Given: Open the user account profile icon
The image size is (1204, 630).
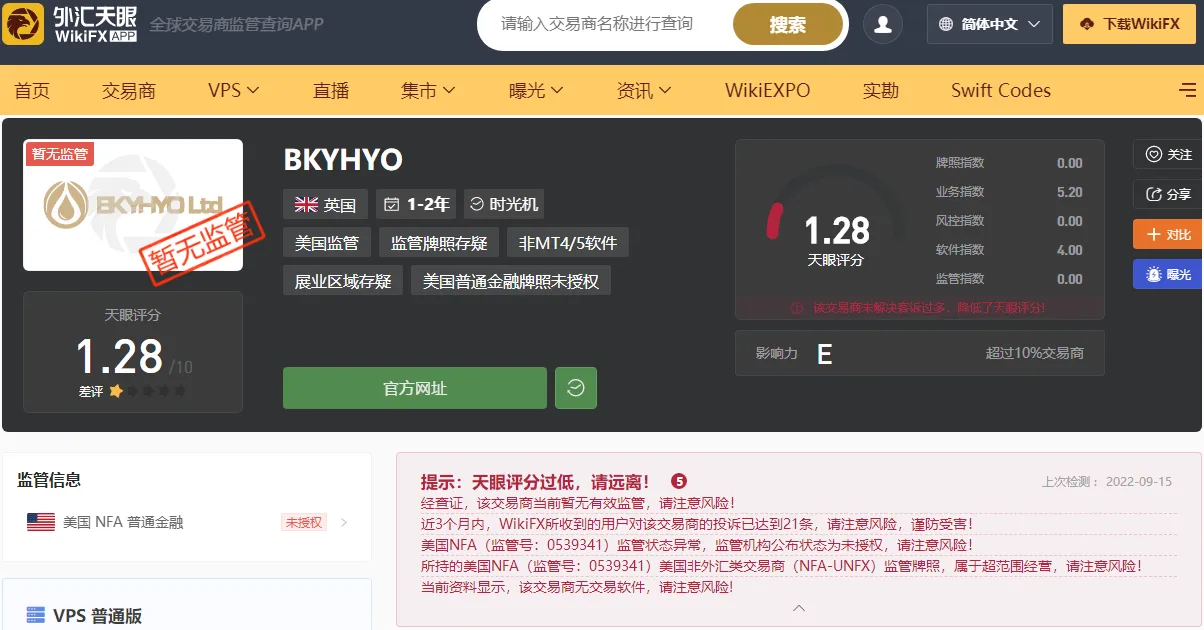Looking at the screenshot, I should pyautogui.click(x=882, y=25).
